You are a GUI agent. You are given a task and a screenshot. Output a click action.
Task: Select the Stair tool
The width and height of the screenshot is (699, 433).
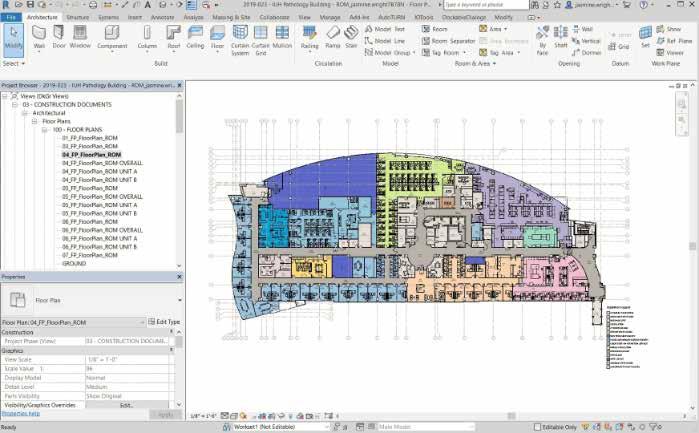click(351, 37)
